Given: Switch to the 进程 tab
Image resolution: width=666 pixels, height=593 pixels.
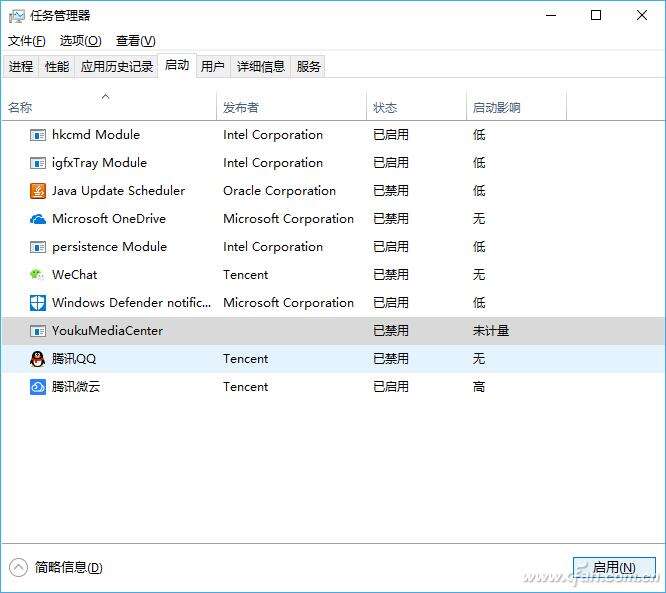Looking at the screenshot, I should pyautogui.click(x=21, y=67).
